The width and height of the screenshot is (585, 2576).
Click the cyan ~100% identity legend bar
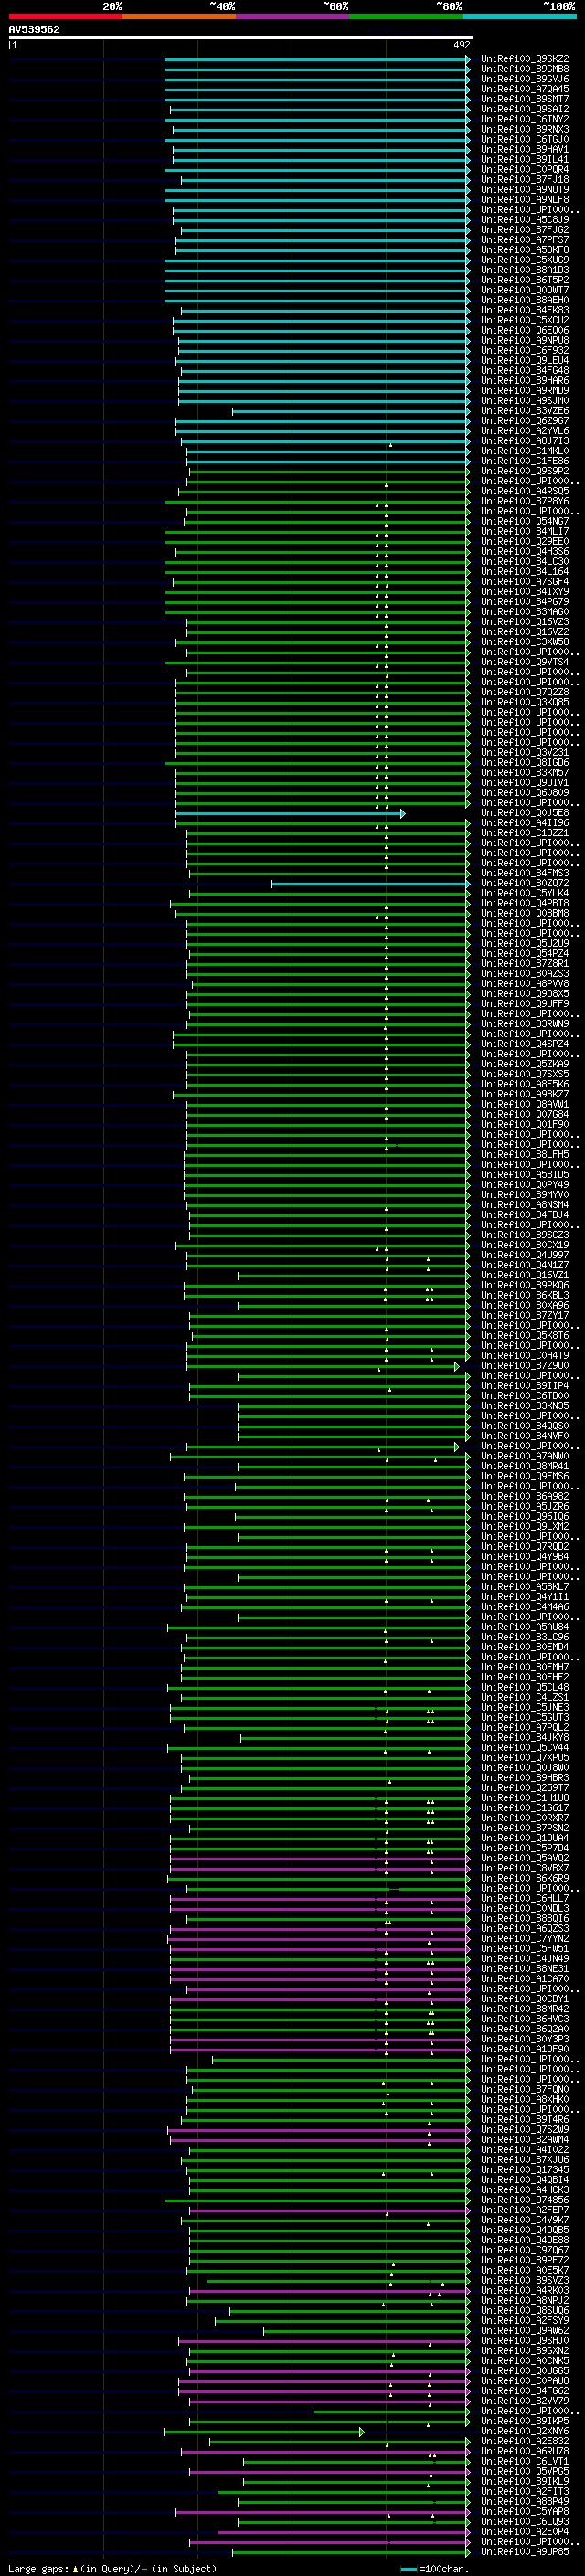click(519, 16)
